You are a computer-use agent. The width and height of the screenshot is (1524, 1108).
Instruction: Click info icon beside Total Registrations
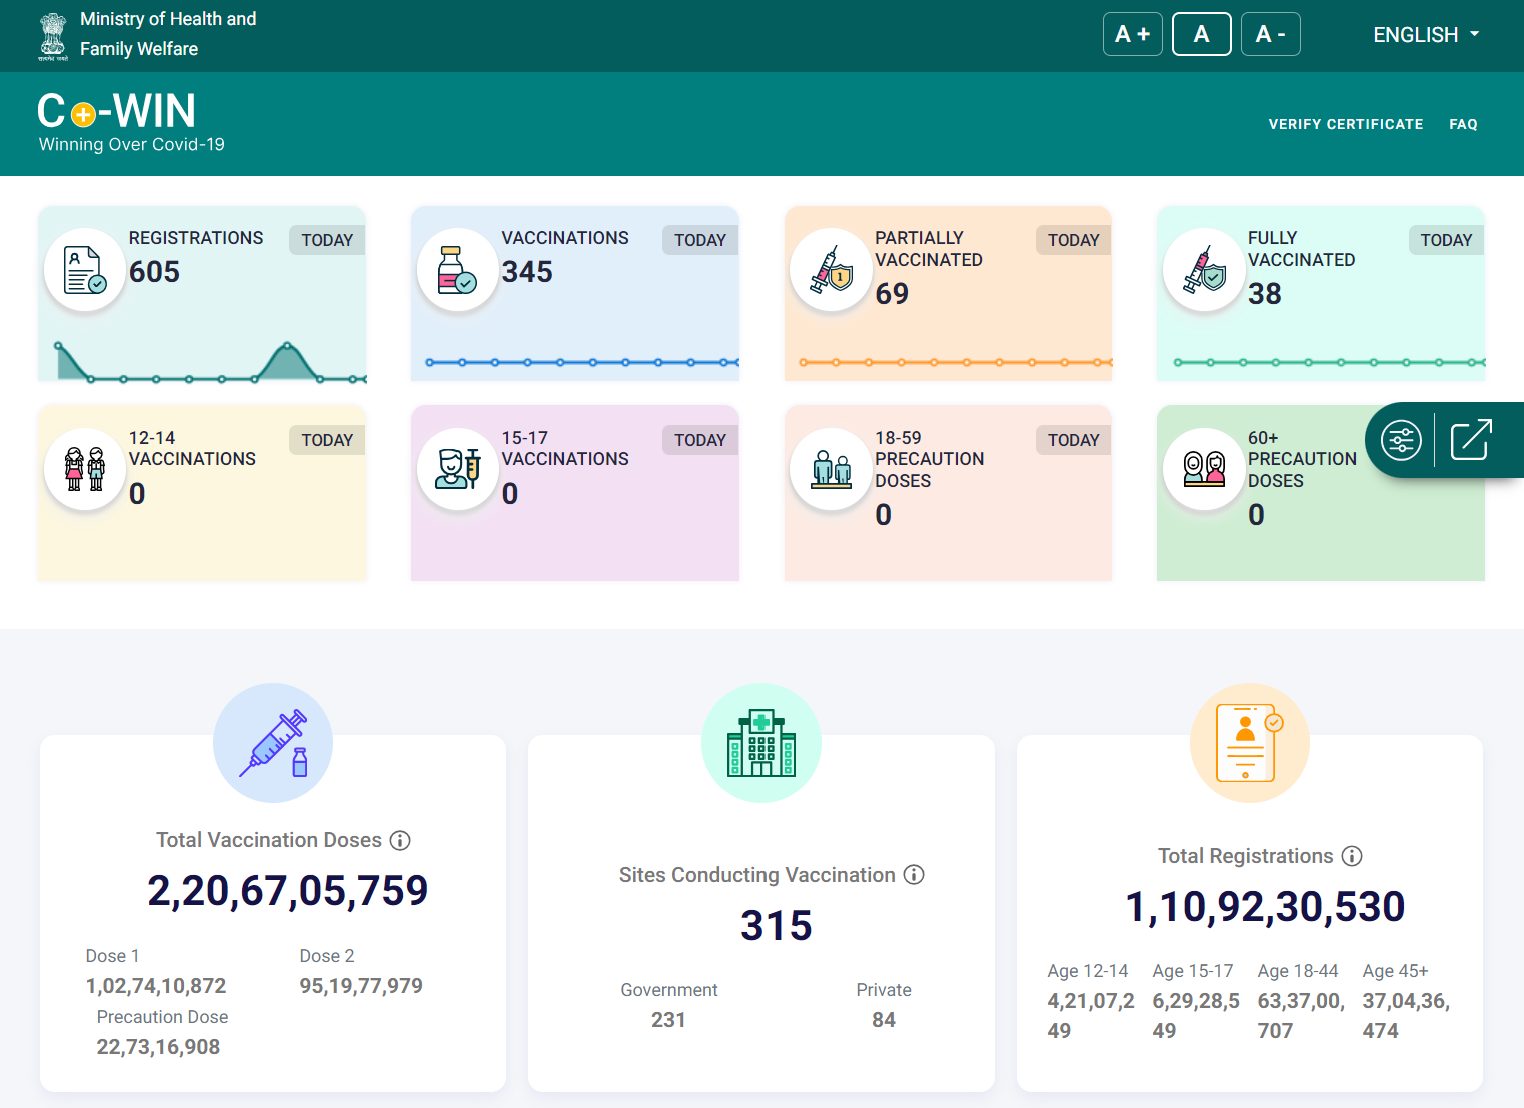point(1352,856)
